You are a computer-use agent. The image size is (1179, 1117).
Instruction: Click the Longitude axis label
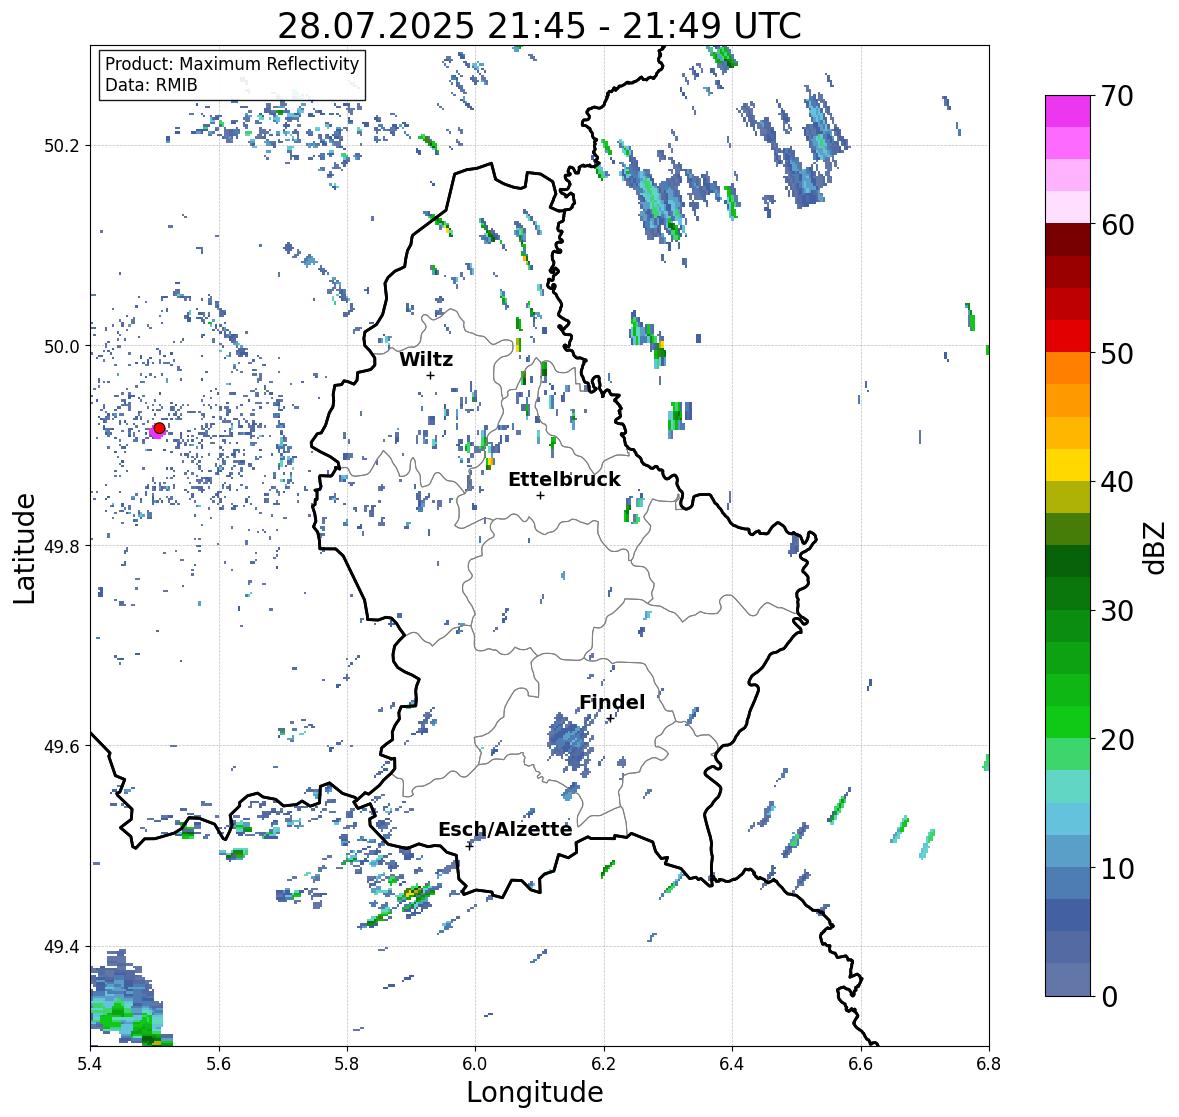(x=535, y=1092)
